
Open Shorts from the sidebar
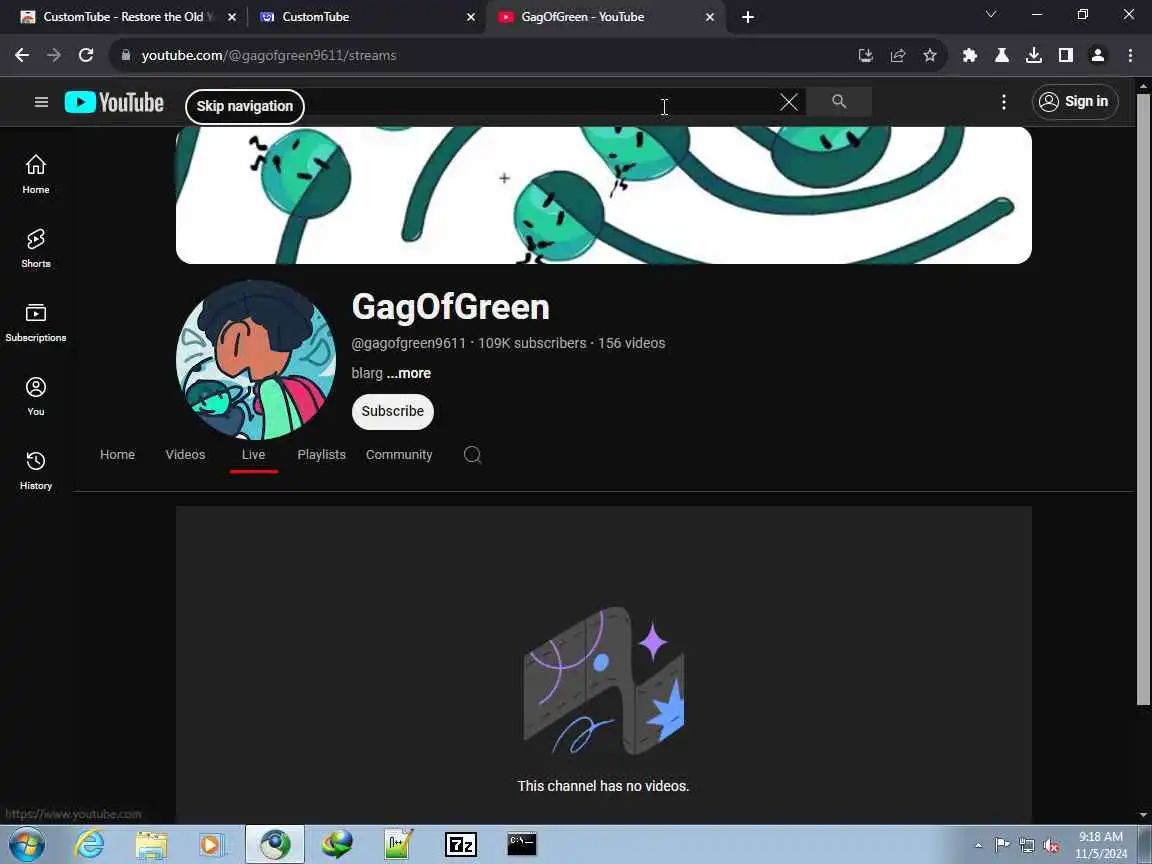click(x=36, y=248)
